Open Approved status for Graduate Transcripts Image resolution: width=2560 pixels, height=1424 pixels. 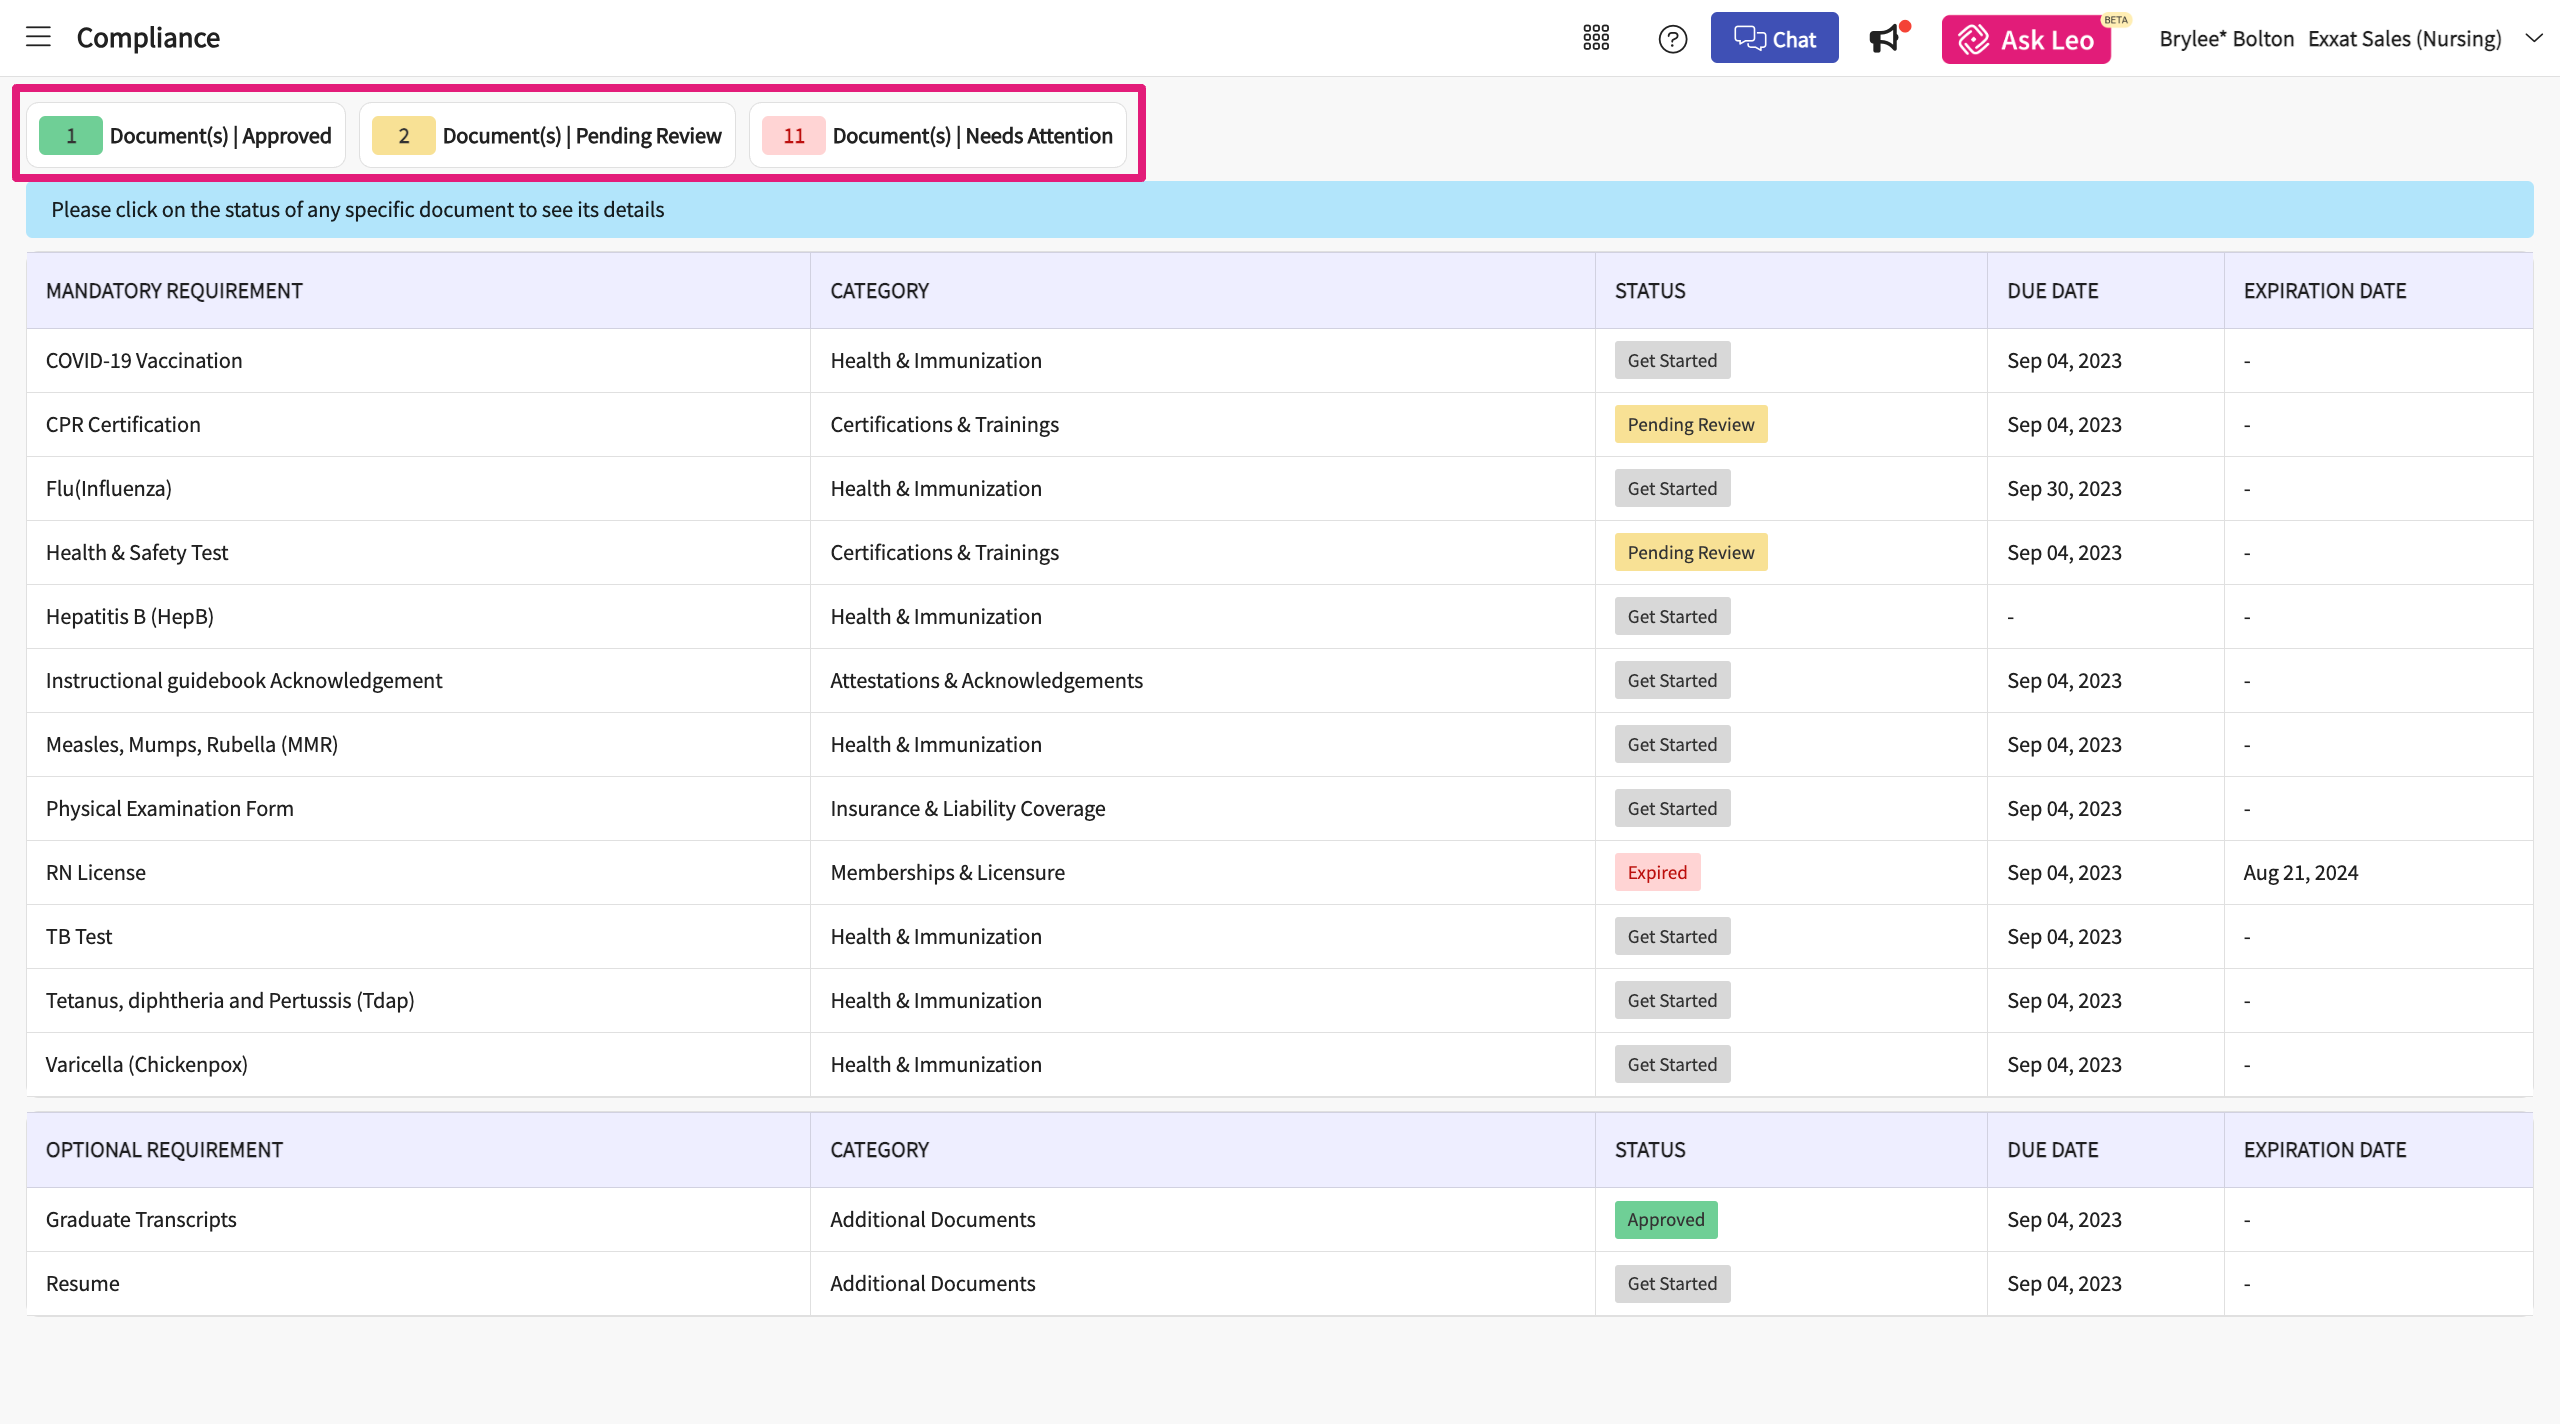[1665, 1220]
